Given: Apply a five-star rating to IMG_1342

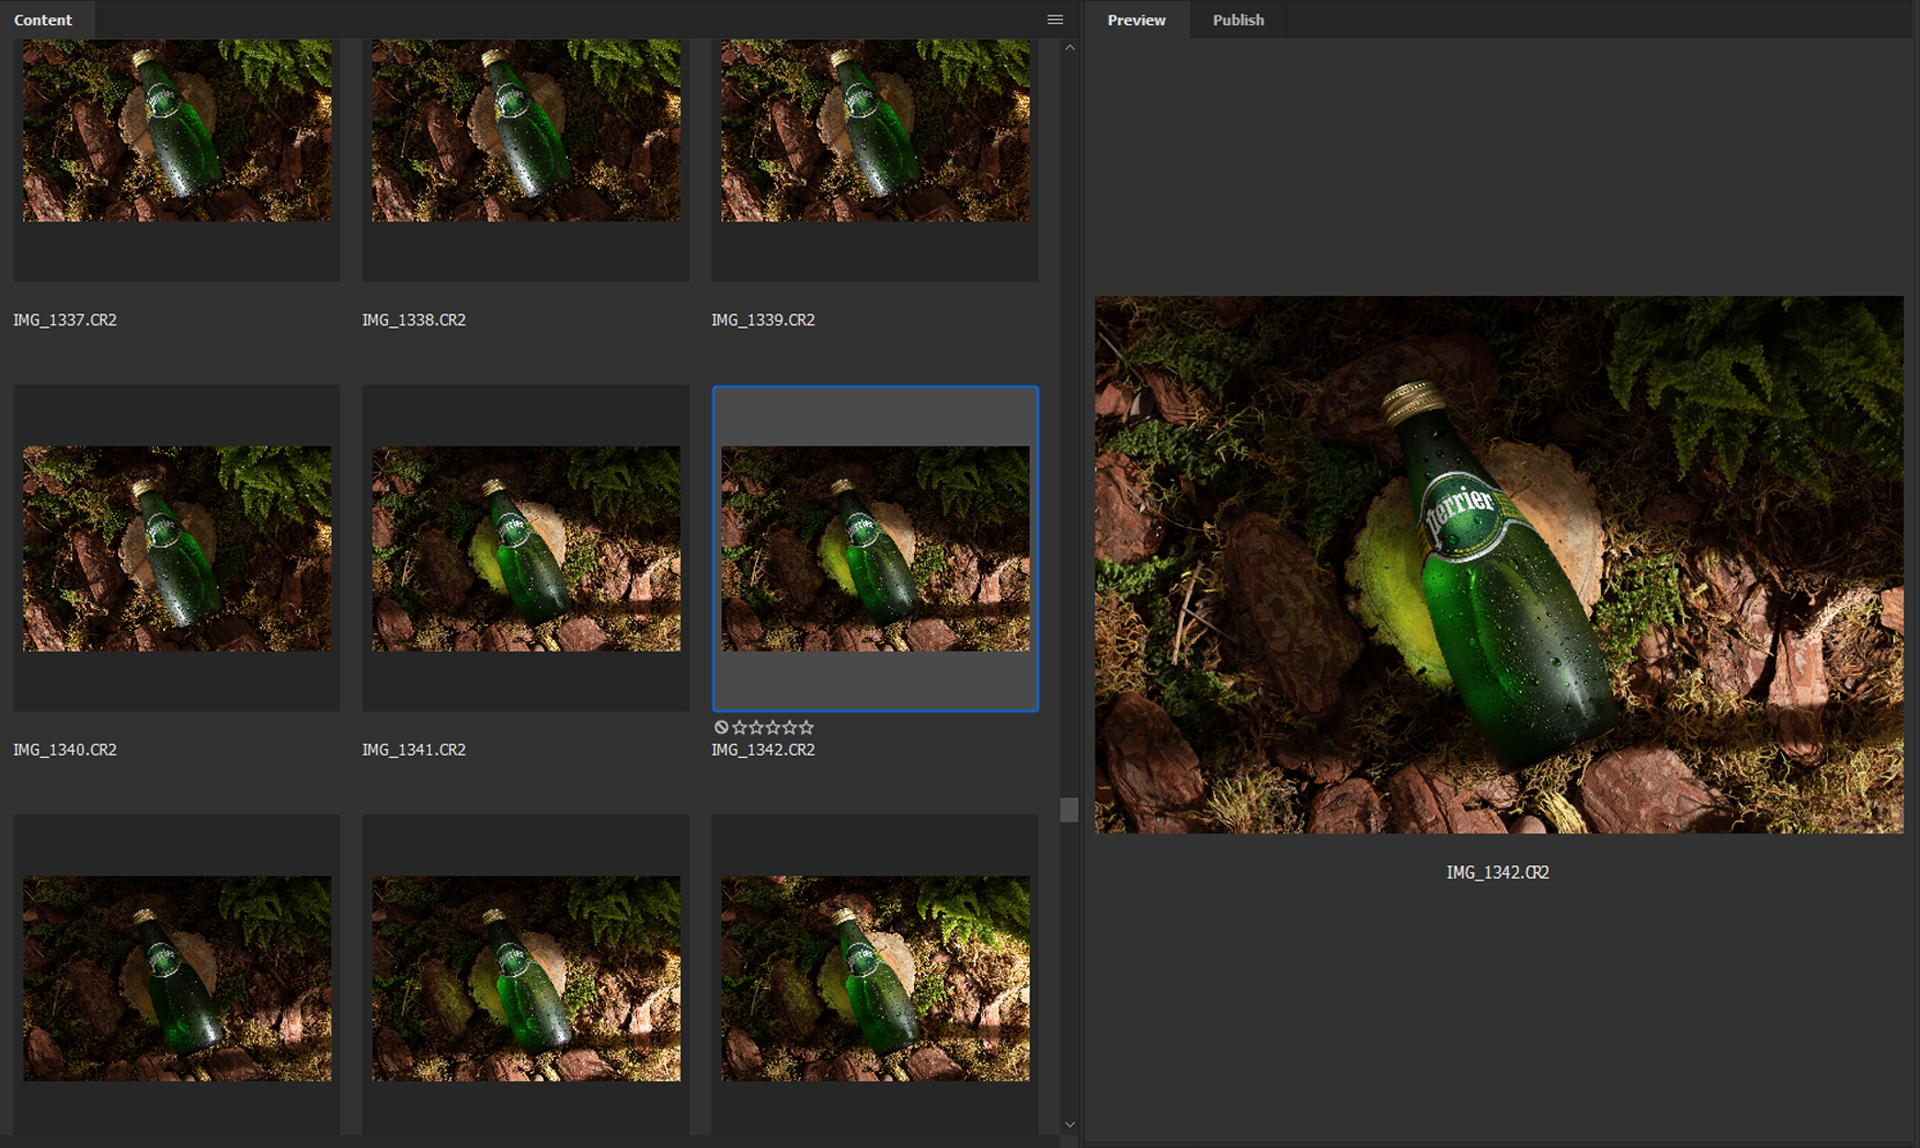Looking at the screenshot, I should [x=807, y=727].
